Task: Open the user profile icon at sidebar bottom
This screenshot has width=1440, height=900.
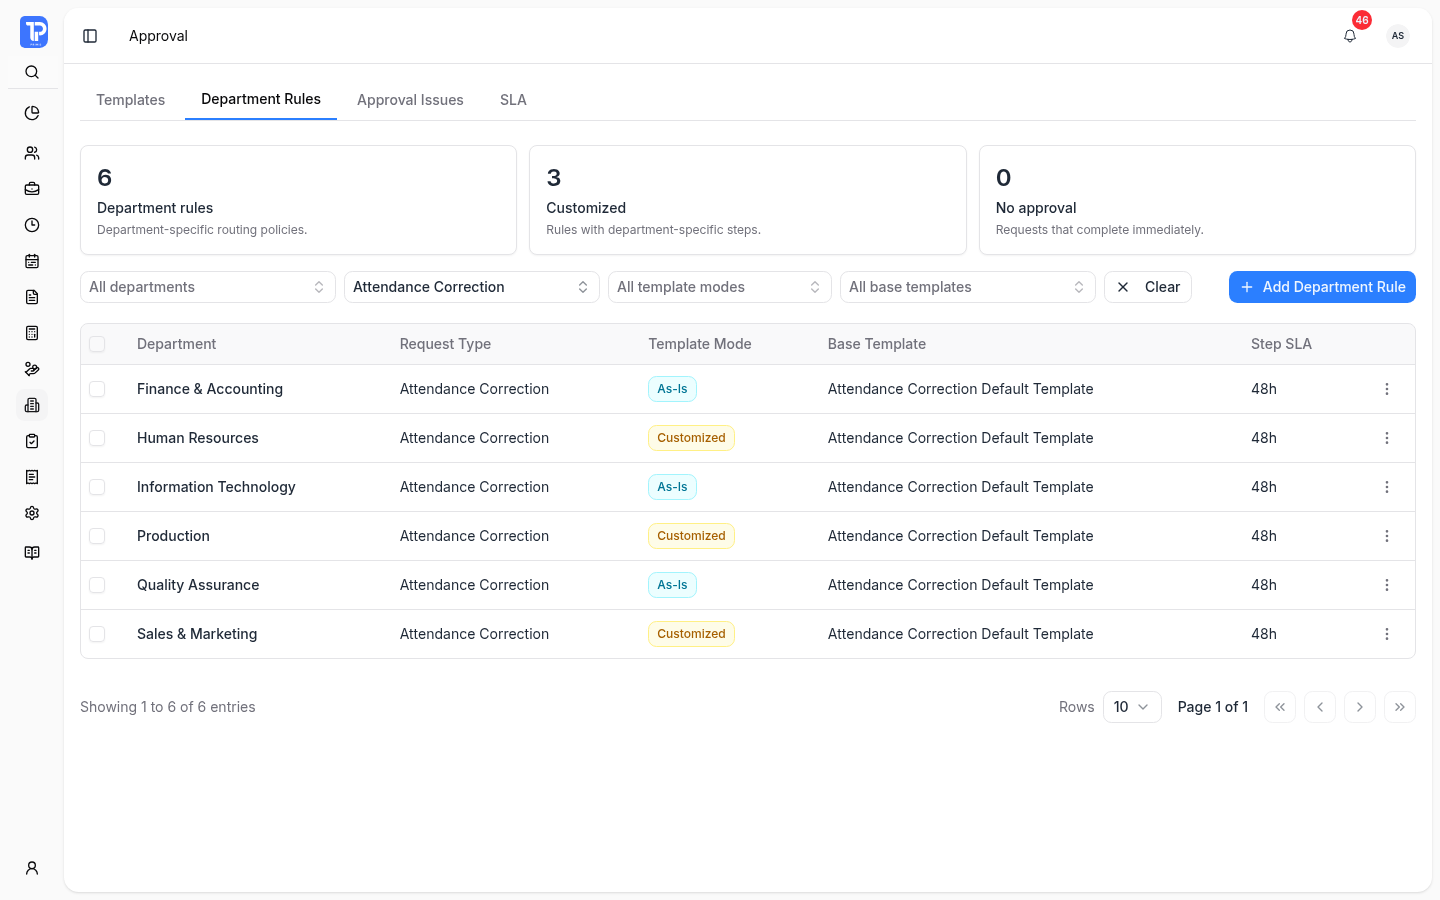Action: pyautogui.click(x=32, y=868)
